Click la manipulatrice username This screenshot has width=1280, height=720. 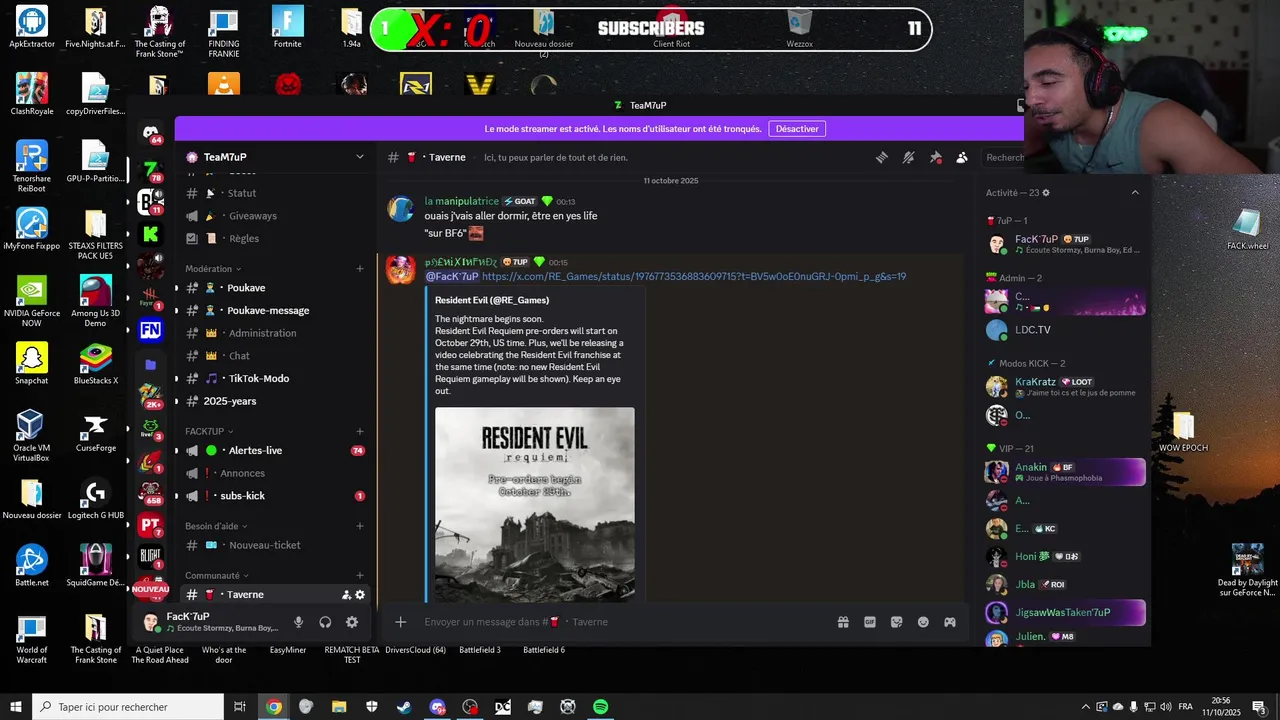pyautogui.click(x=461, y=201)
